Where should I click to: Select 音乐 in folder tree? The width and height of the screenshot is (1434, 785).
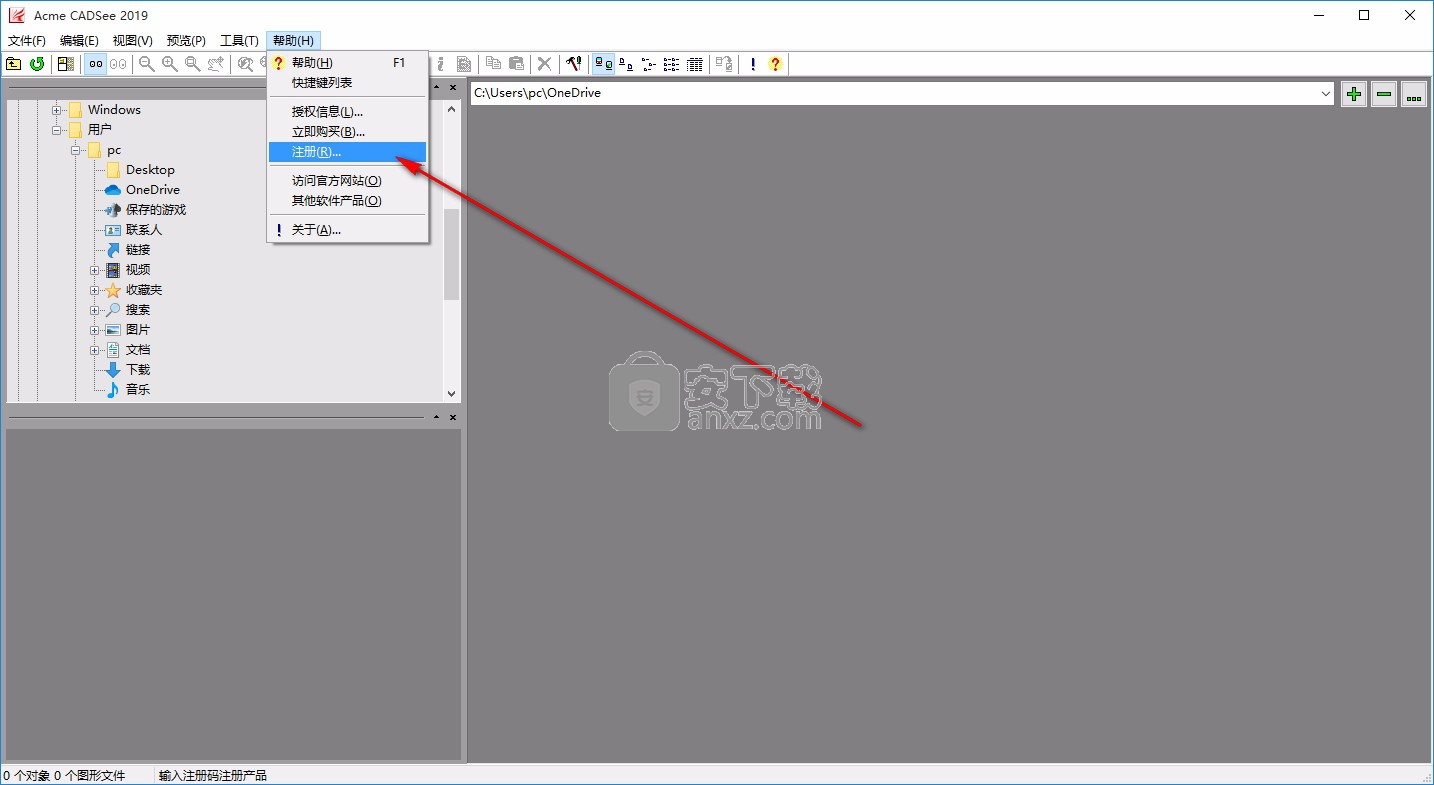(138, 390)
